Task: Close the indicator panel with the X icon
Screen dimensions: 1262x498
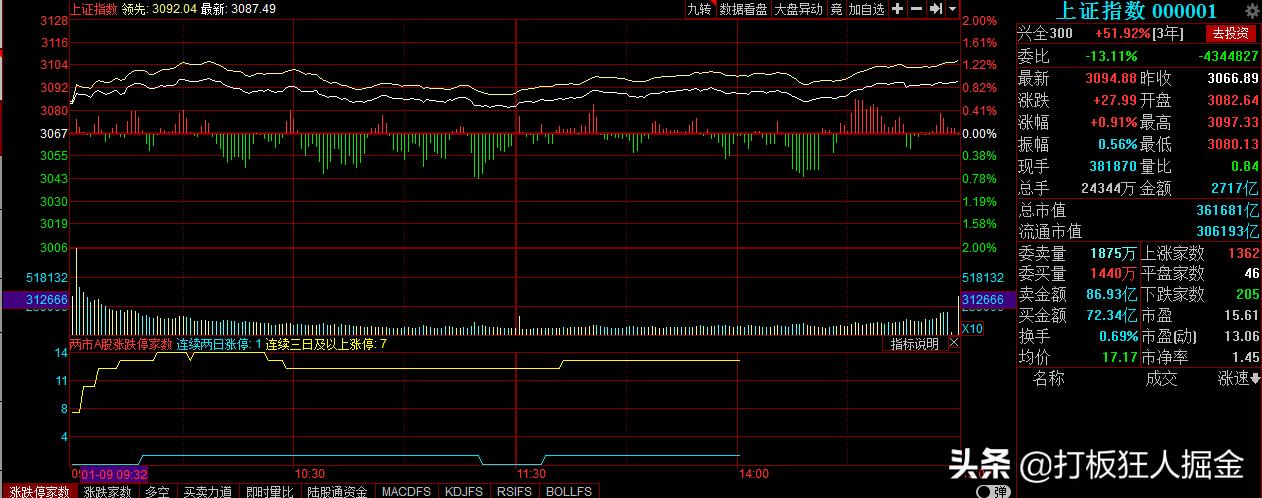Action: pyautogui.click(x=953, y=343)
